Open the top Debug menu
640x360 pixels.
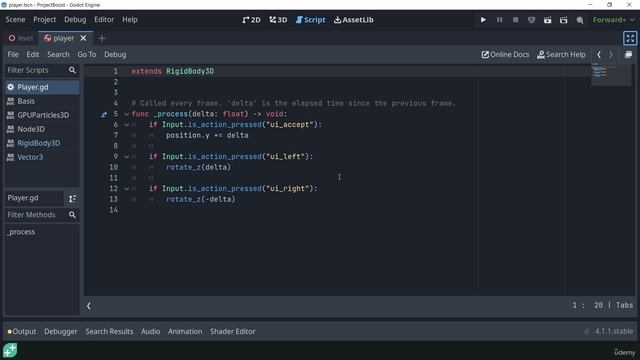tap(75, 20)
